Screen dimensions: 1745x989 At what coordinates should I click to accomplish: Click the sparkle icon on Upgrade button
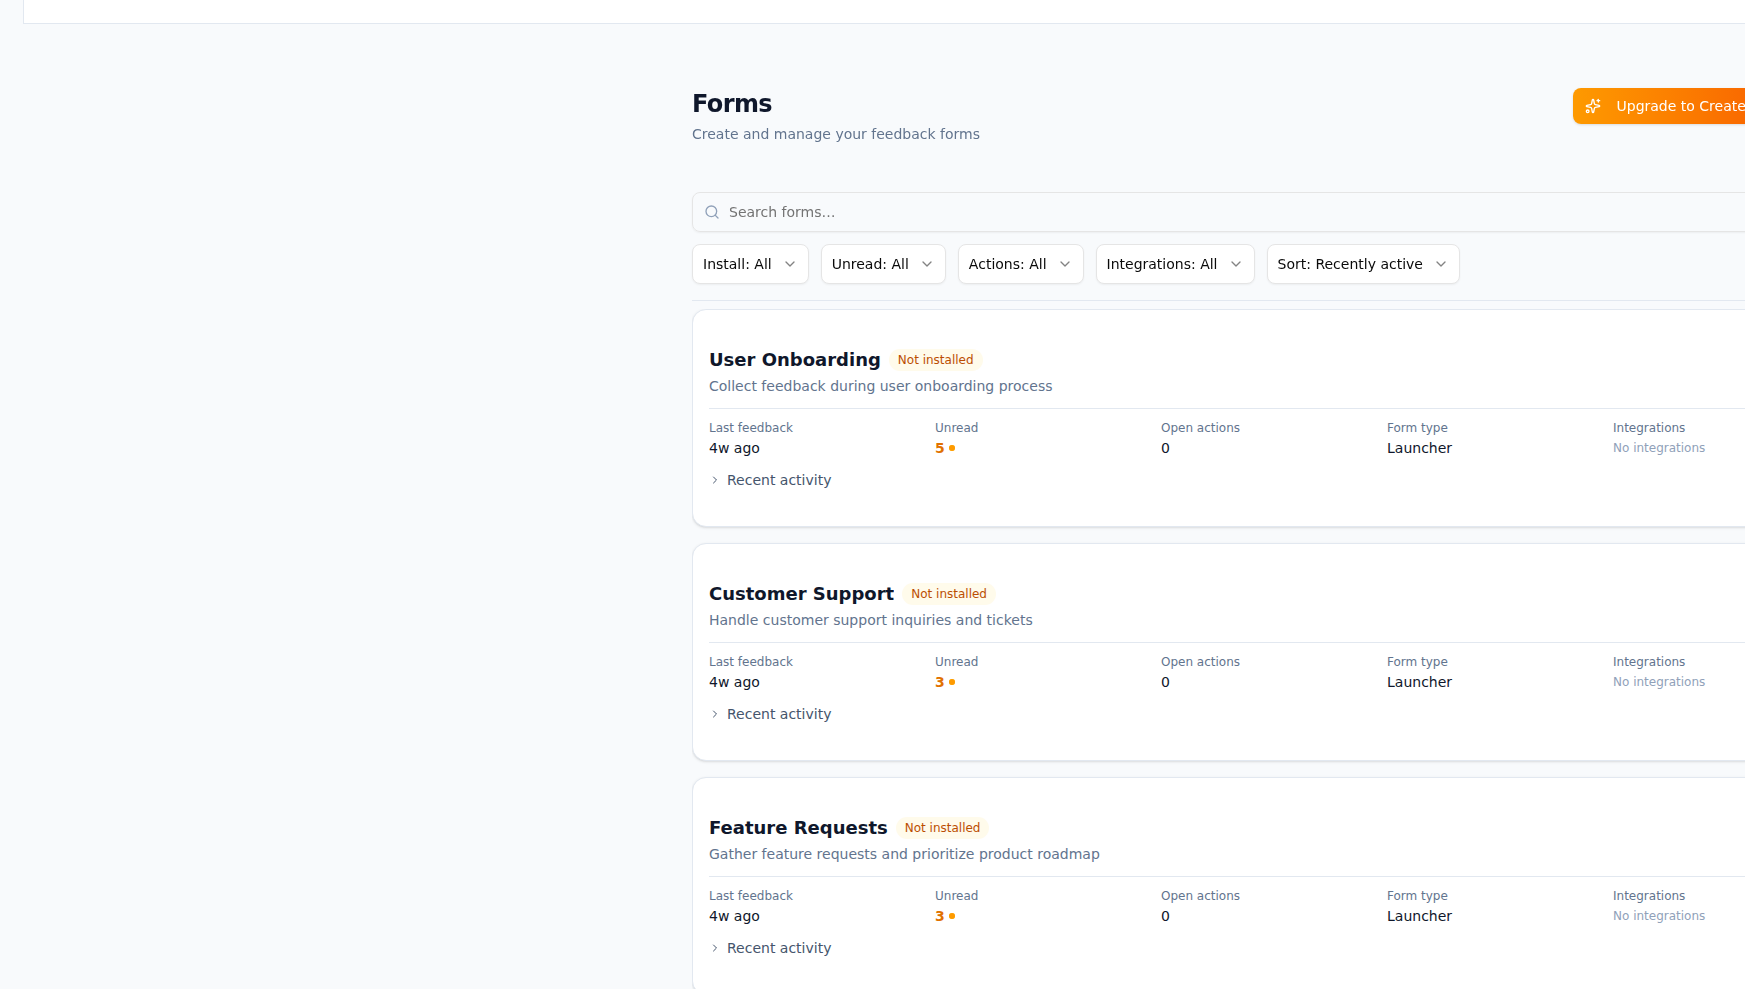pos(1592,105)
